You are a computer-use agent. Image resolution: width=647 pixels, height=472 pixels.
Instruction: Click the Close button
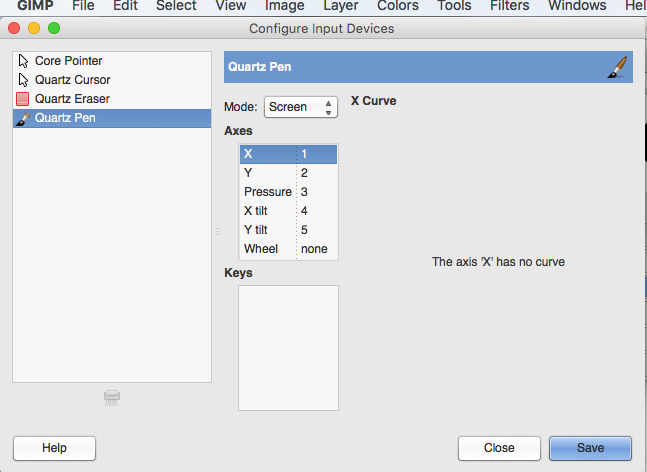click(x=499, y=448)
